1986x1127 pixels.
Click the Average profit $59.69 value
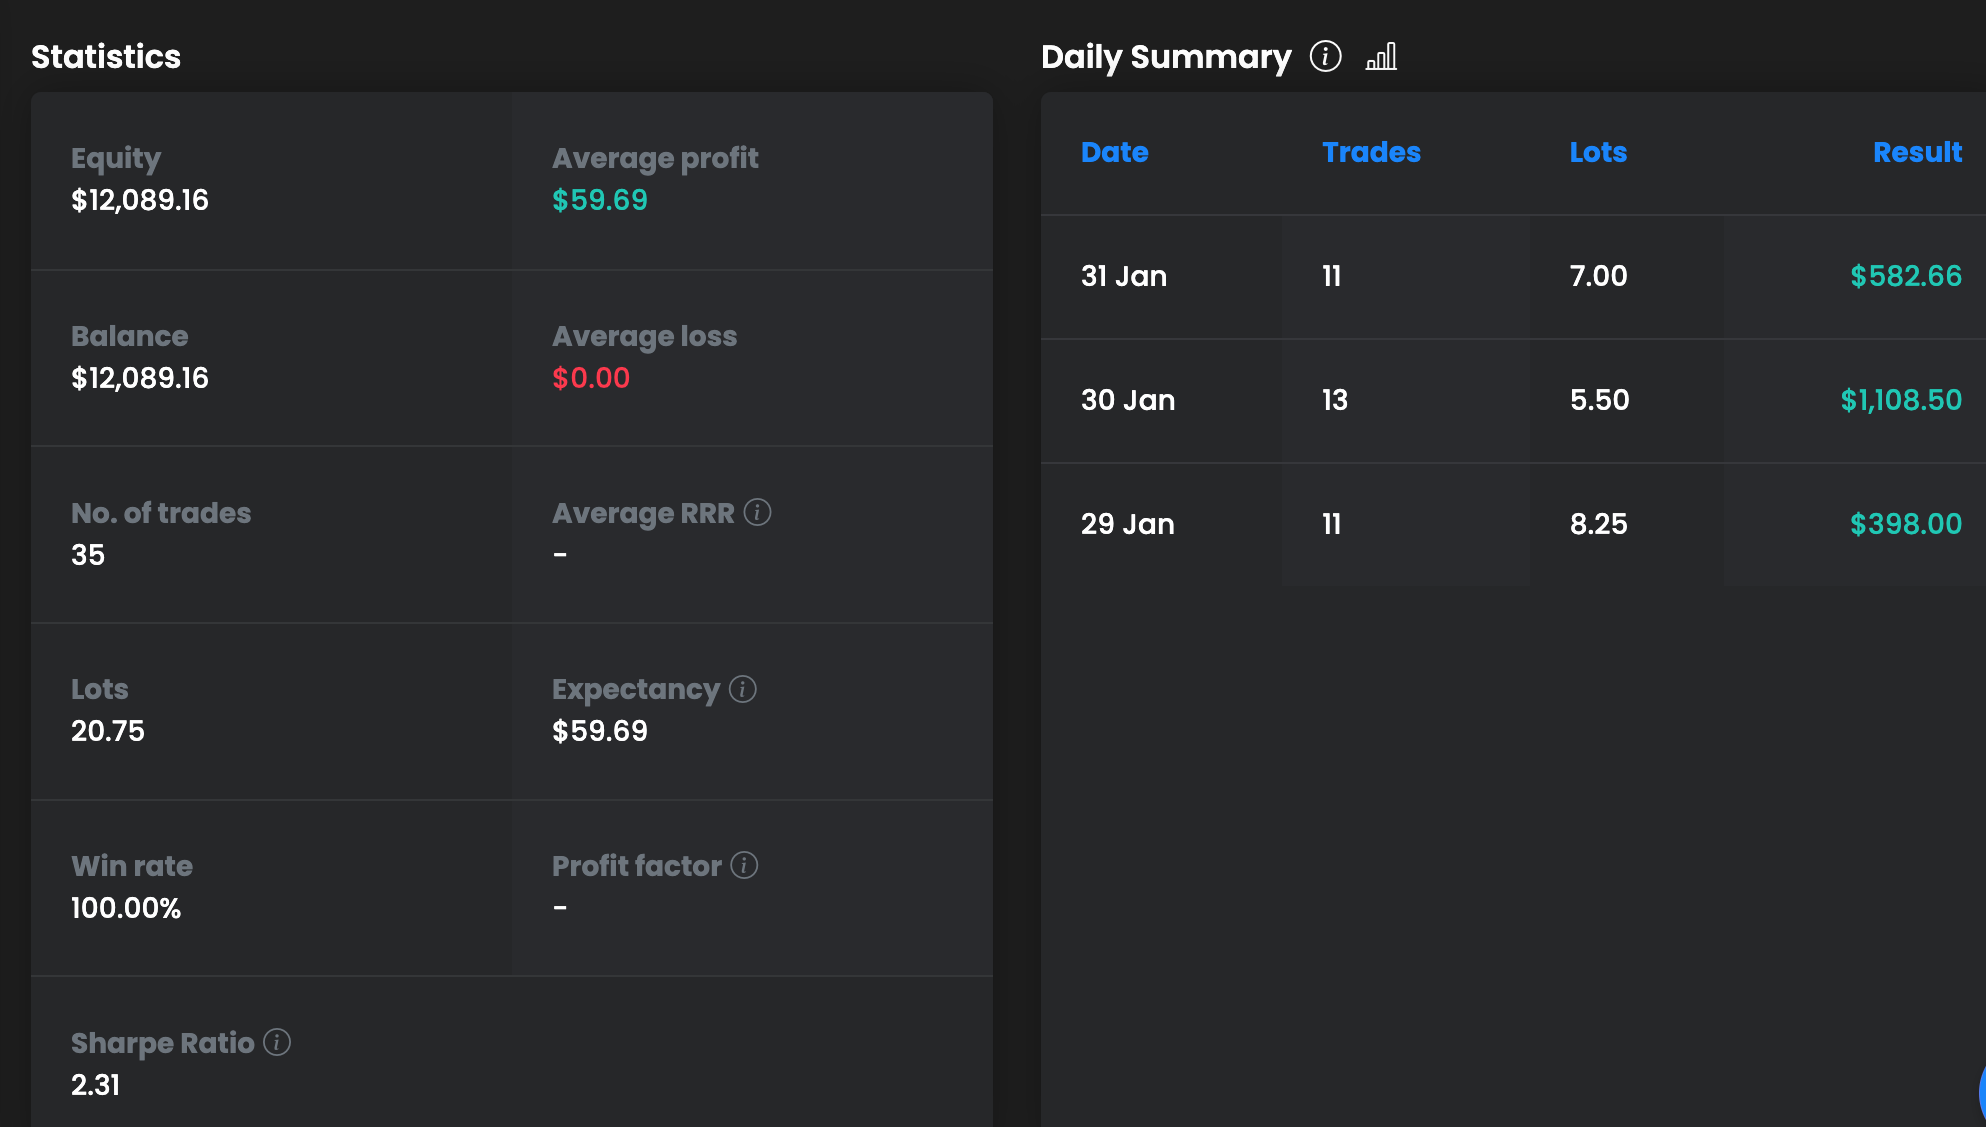(600, 200)
